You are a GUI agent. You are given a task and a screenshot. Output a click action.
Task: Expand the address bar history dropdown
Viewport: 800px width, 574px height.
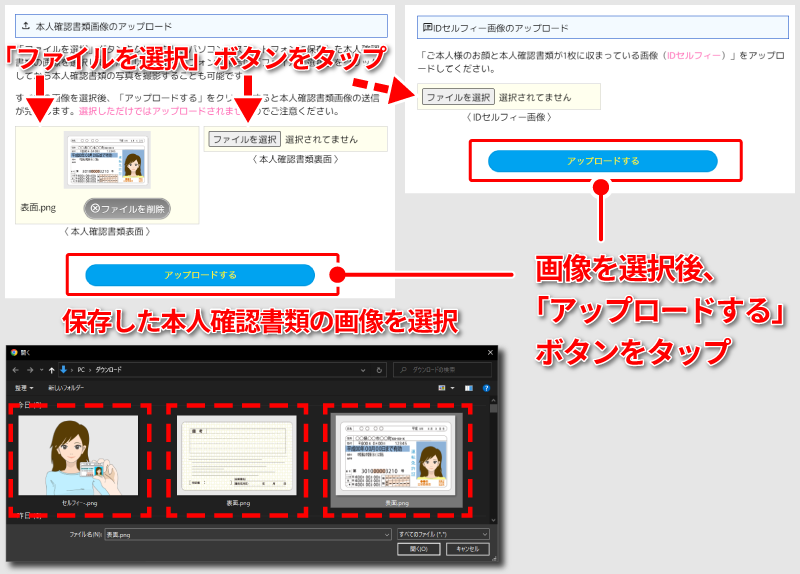(x=365, y=369)
